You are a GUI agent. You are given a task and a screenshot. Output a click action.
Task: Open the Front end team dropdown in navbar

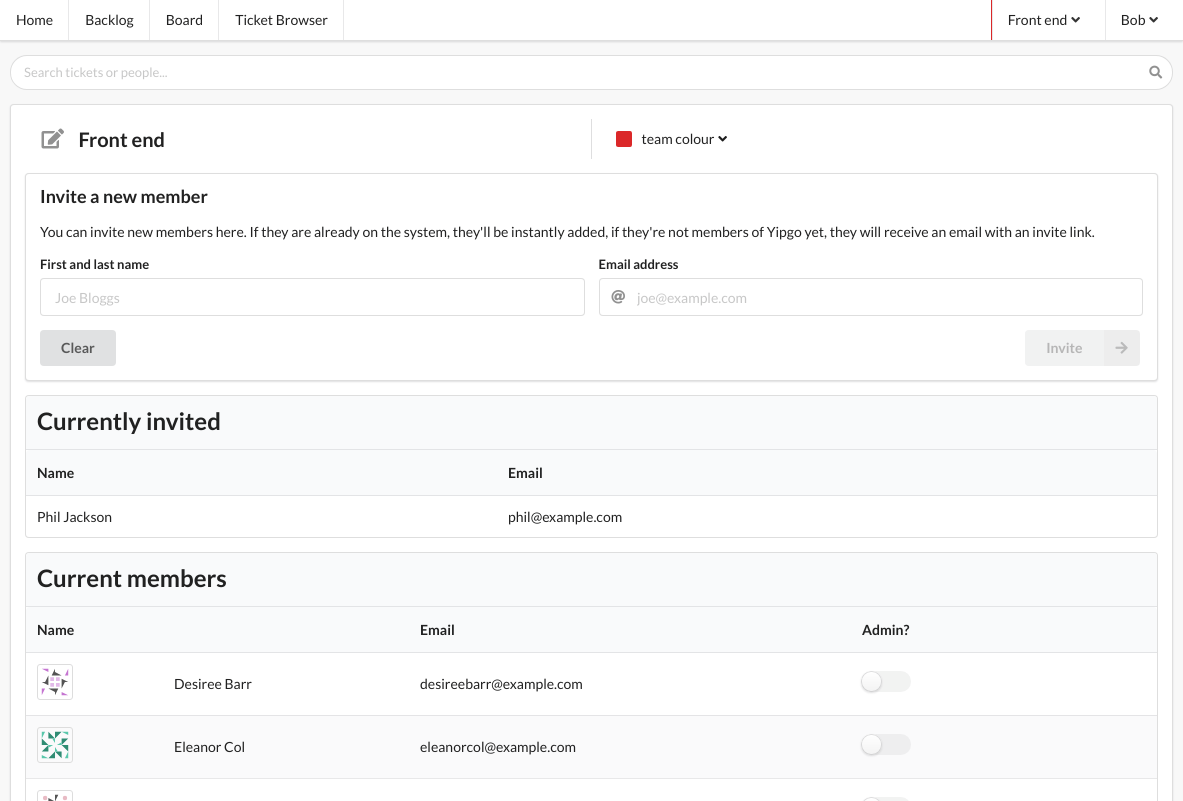click(x=1043, y=20)
